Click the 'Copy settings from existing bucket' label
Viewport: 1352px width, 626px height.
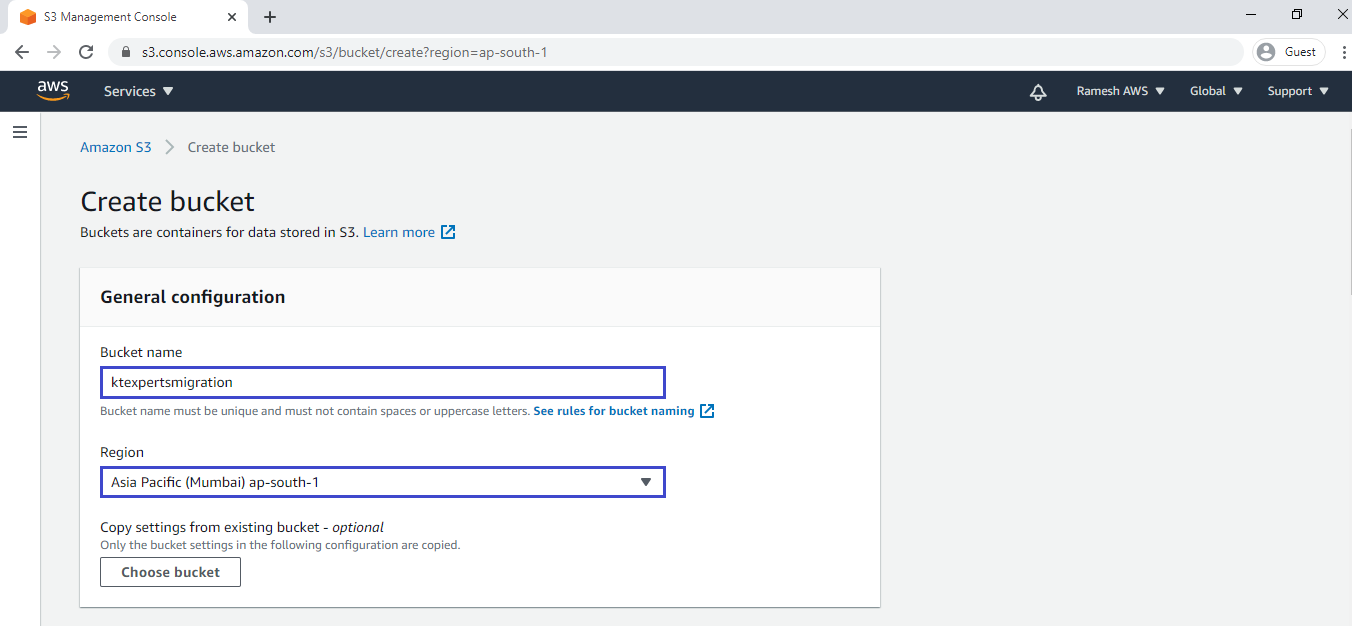(x=242, y=527)
